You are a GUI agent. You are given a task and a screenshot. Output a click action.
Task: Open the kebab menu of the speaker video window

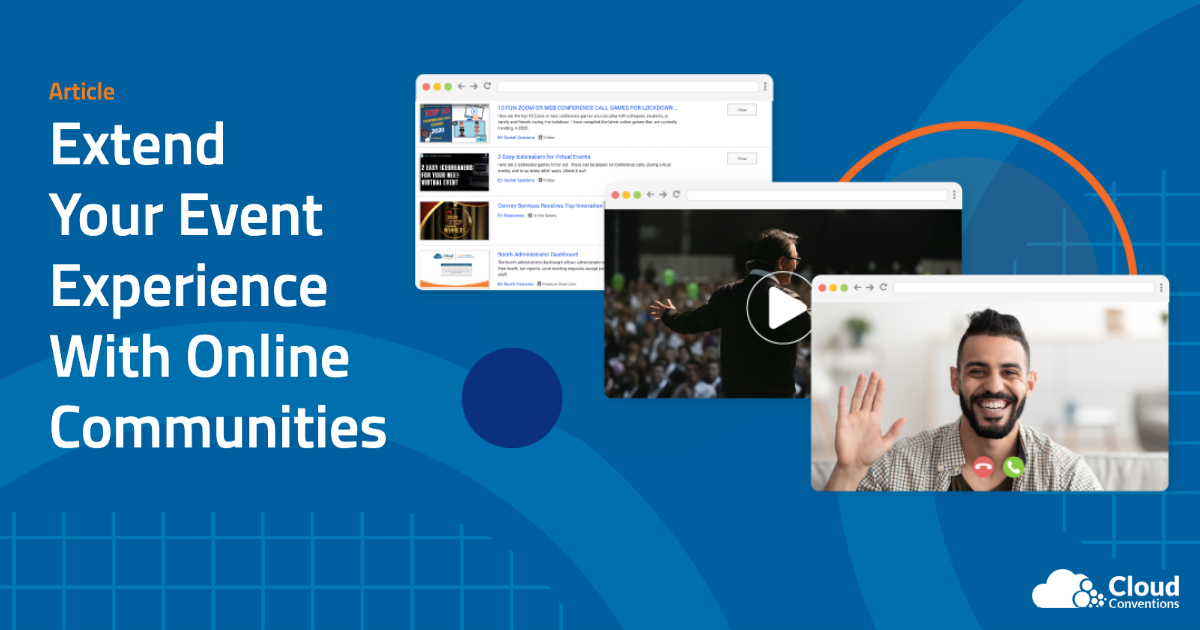(x=954, y=194)
